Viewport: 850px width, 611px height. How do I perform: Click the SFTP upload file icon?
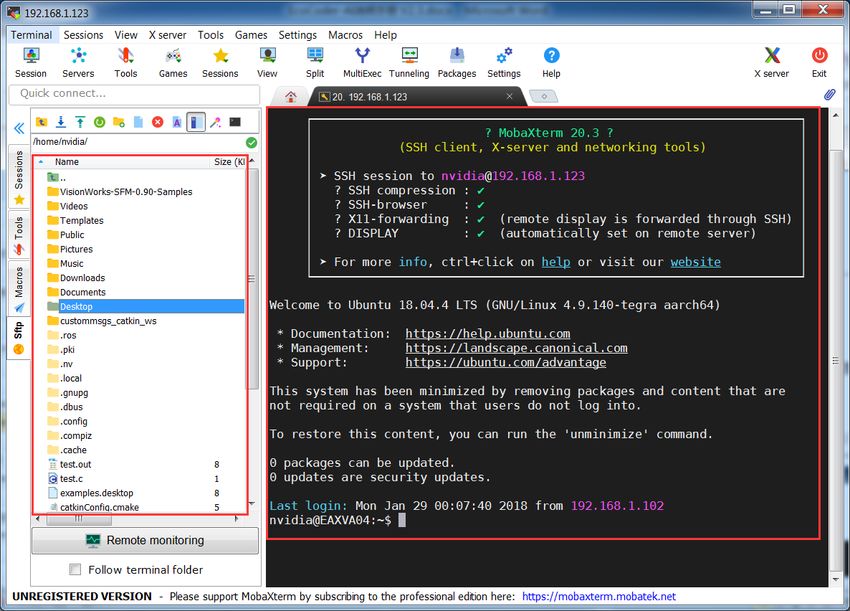point(80,122)
